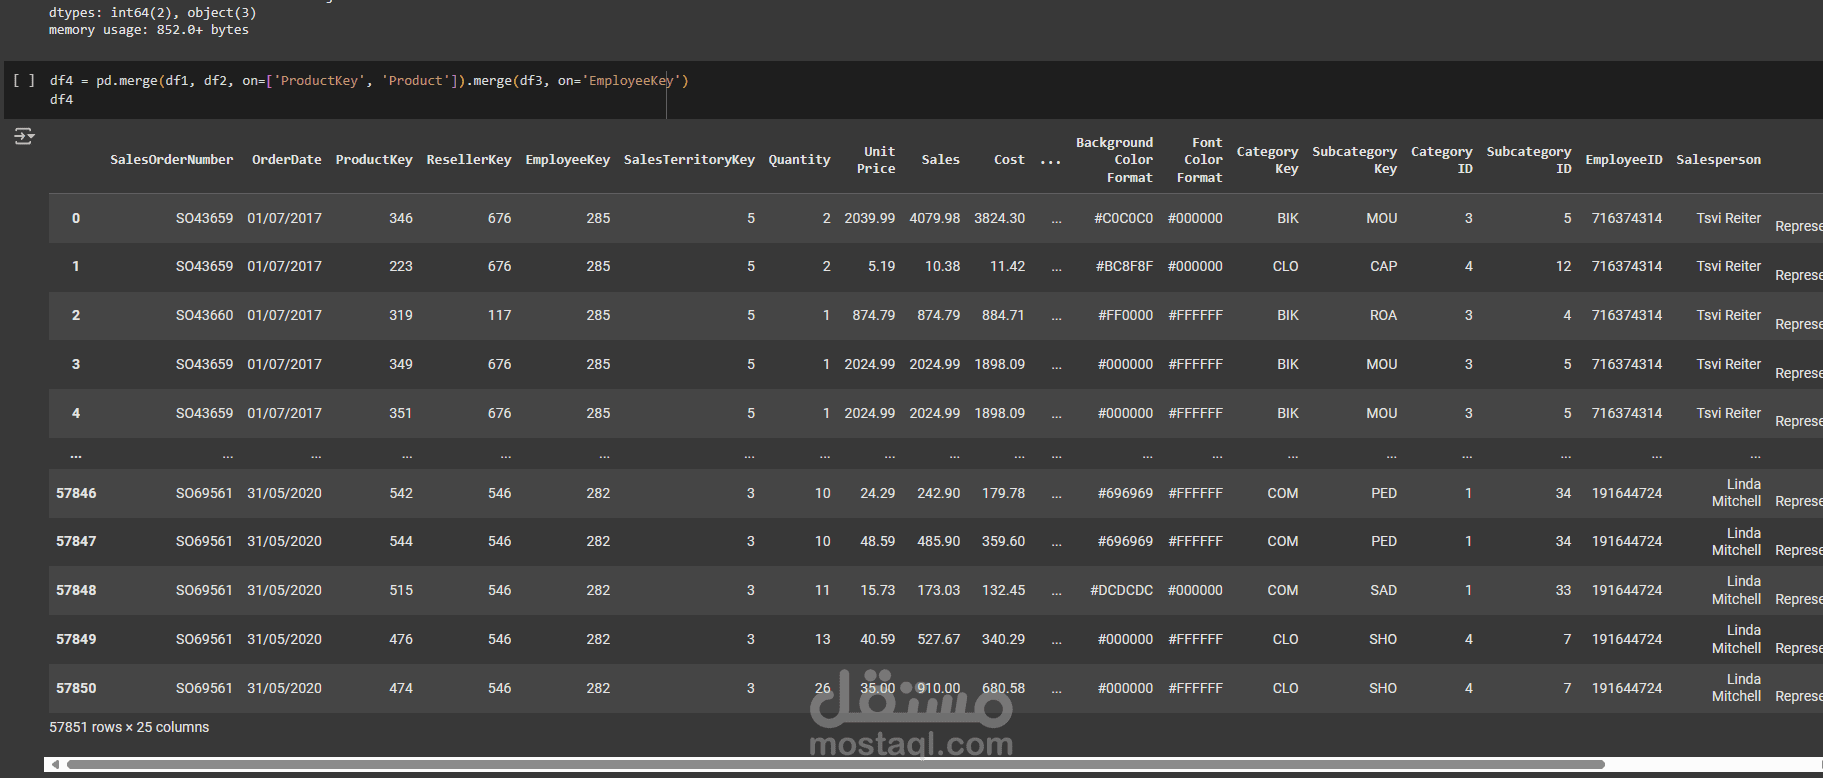Click row index 57850
The width and height of the screenshot is (1823, 778).
[x=76, y=688]
